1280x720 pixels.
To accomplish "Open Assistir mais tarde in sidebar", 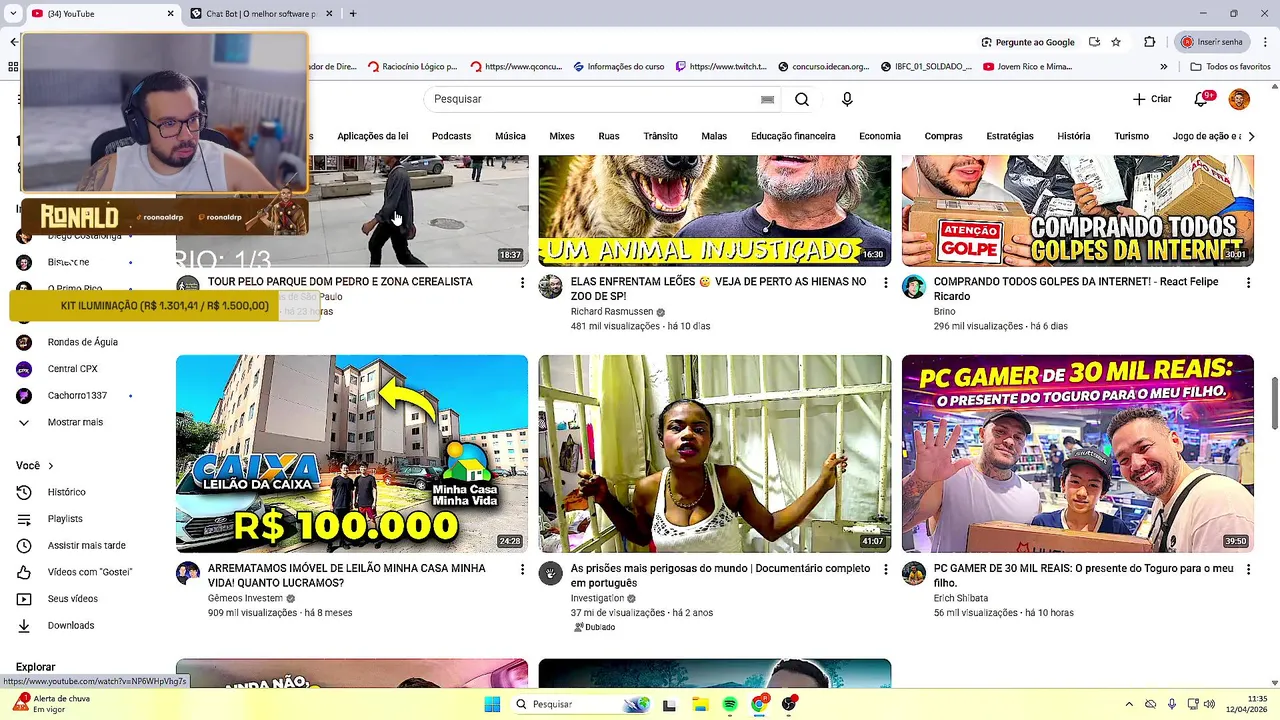I will click(86, 546).
